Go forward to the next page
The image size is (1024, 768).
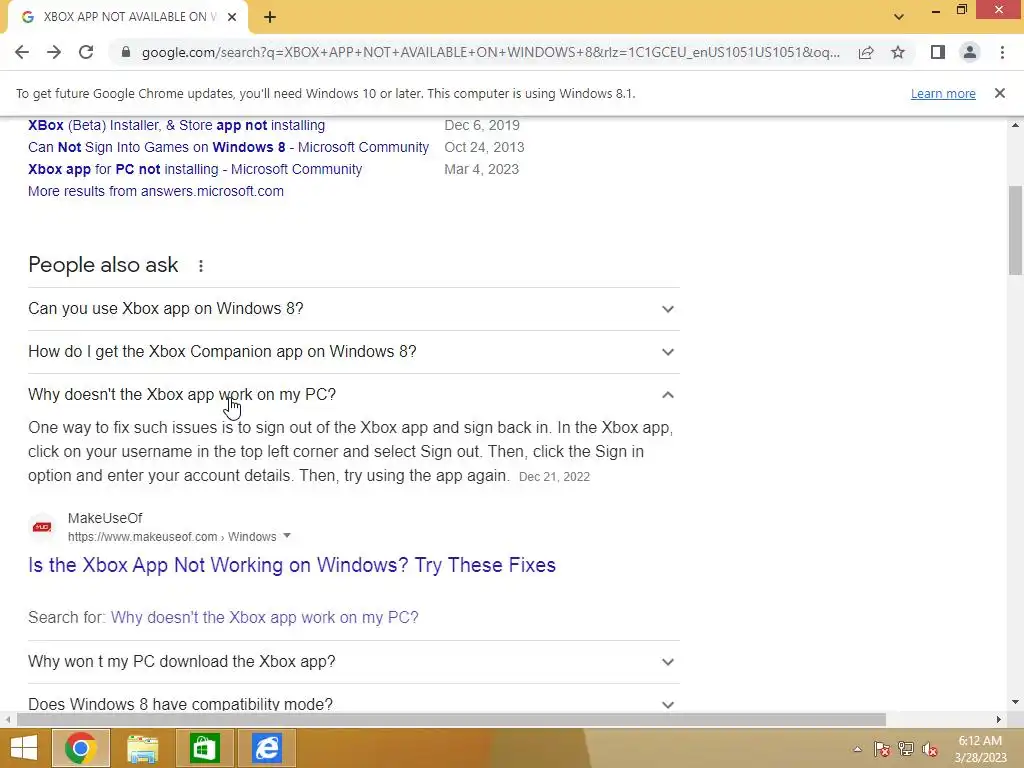(x=54, y=52)
